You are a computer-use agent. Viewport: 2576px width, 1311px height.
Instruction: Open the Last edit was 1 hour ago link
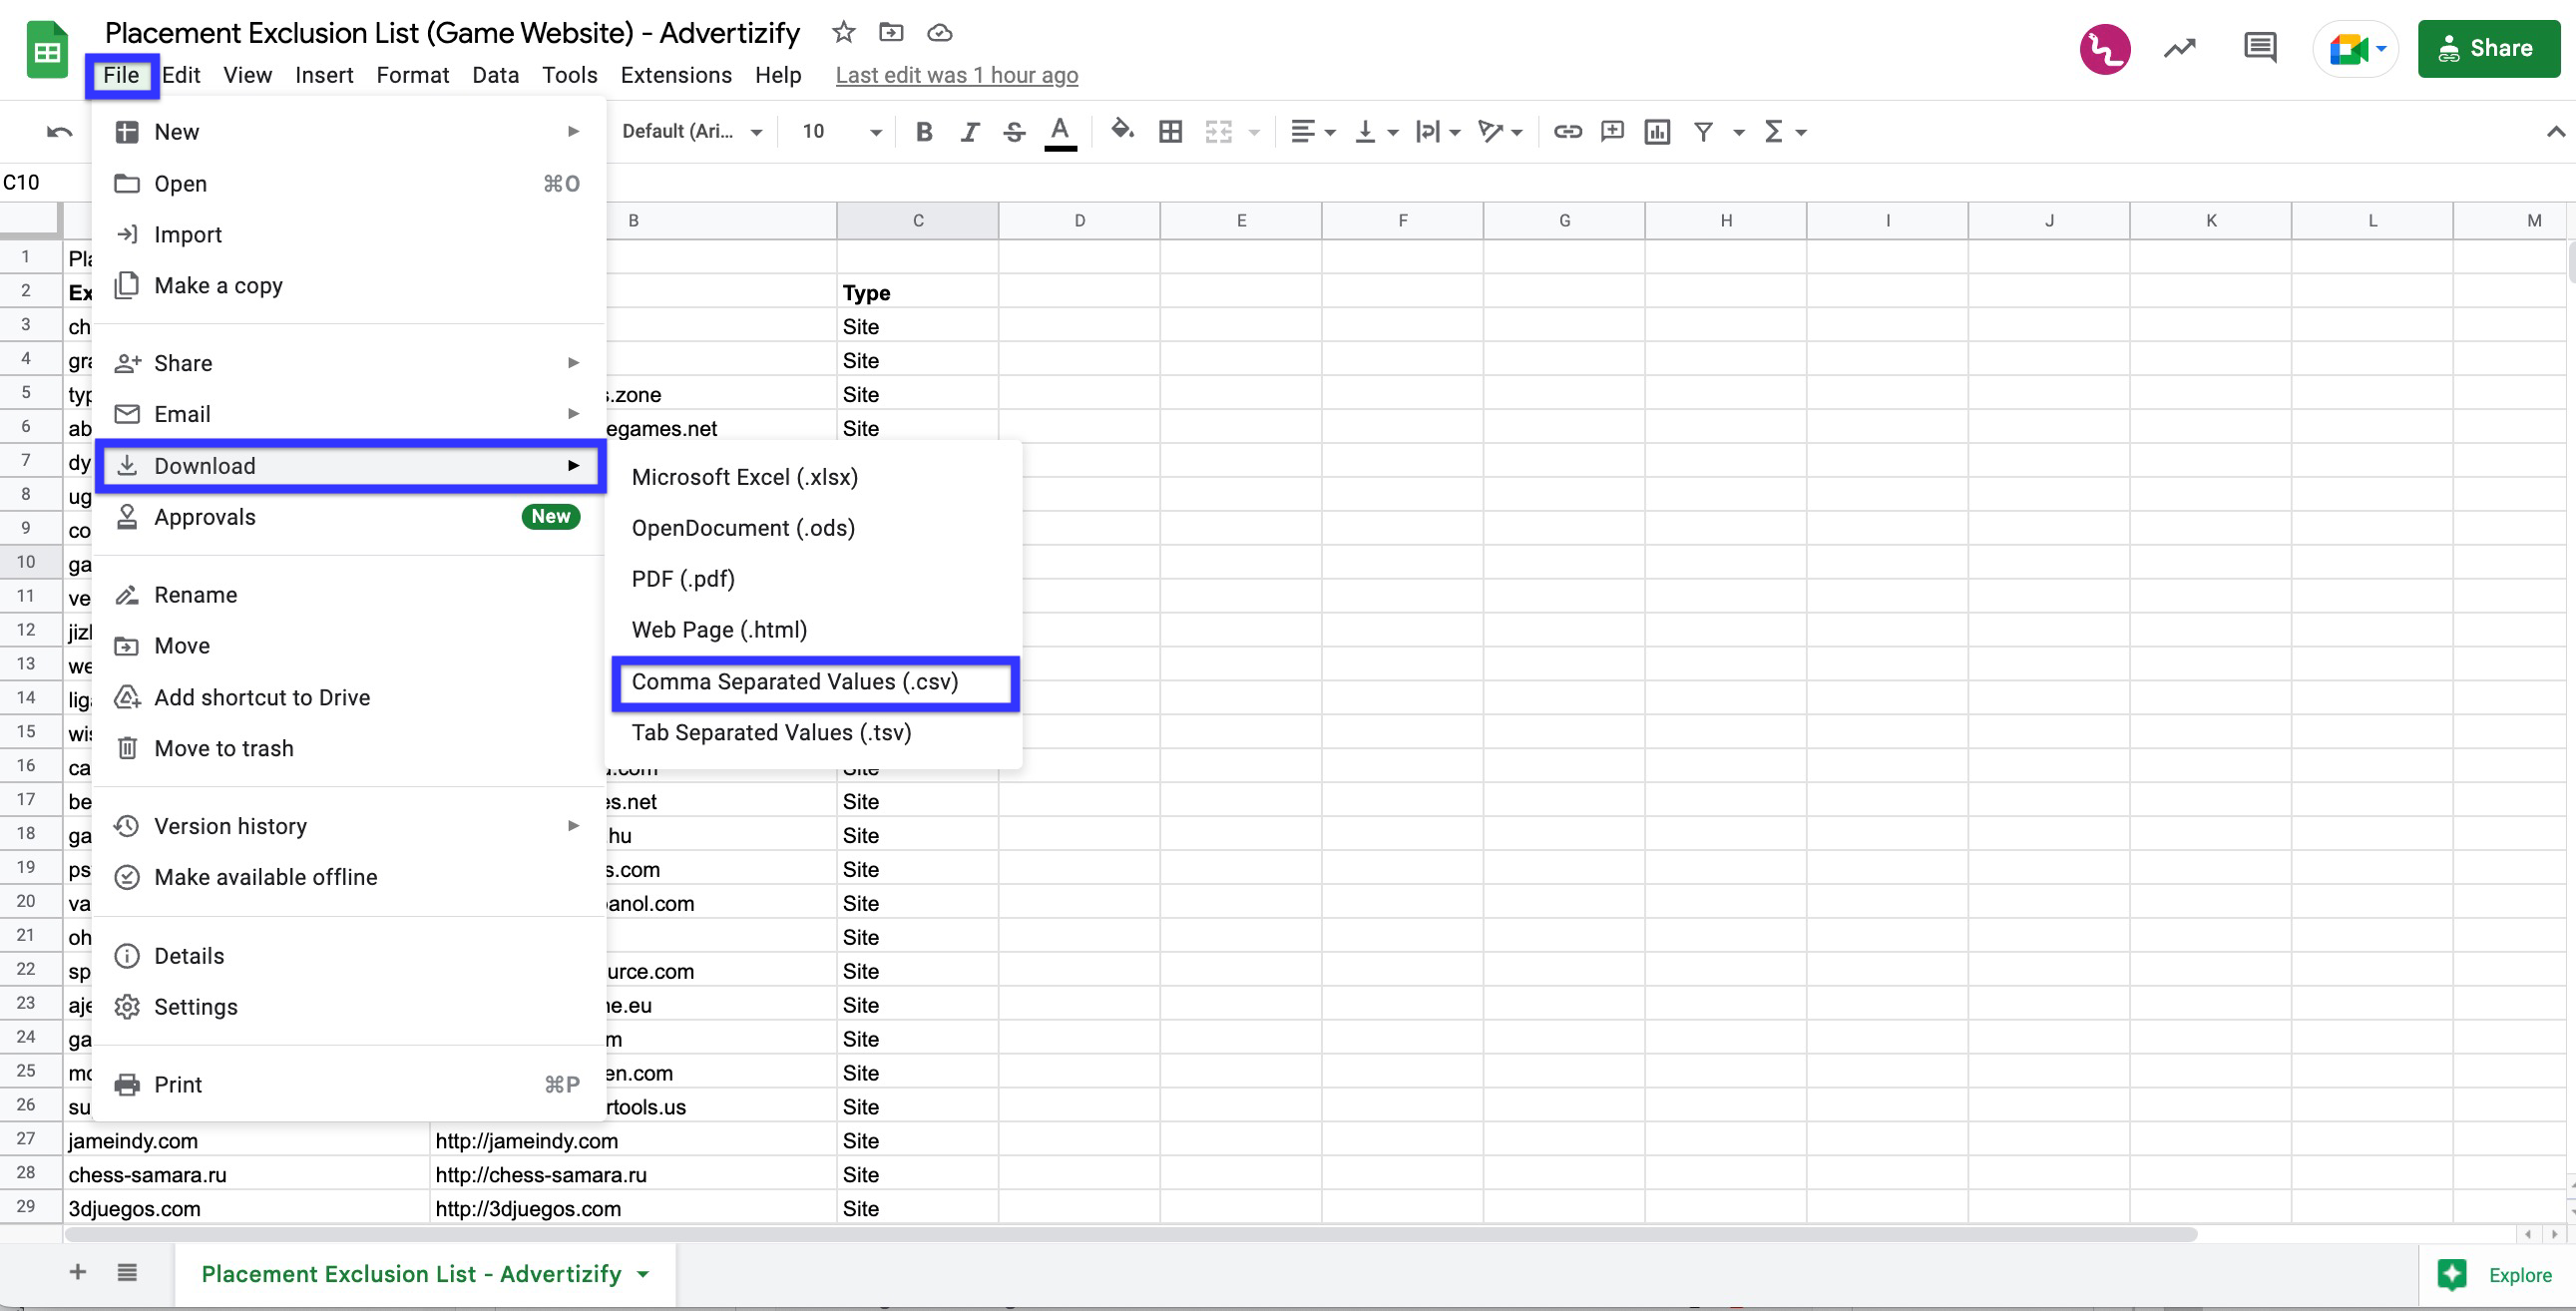coord(957,75)
